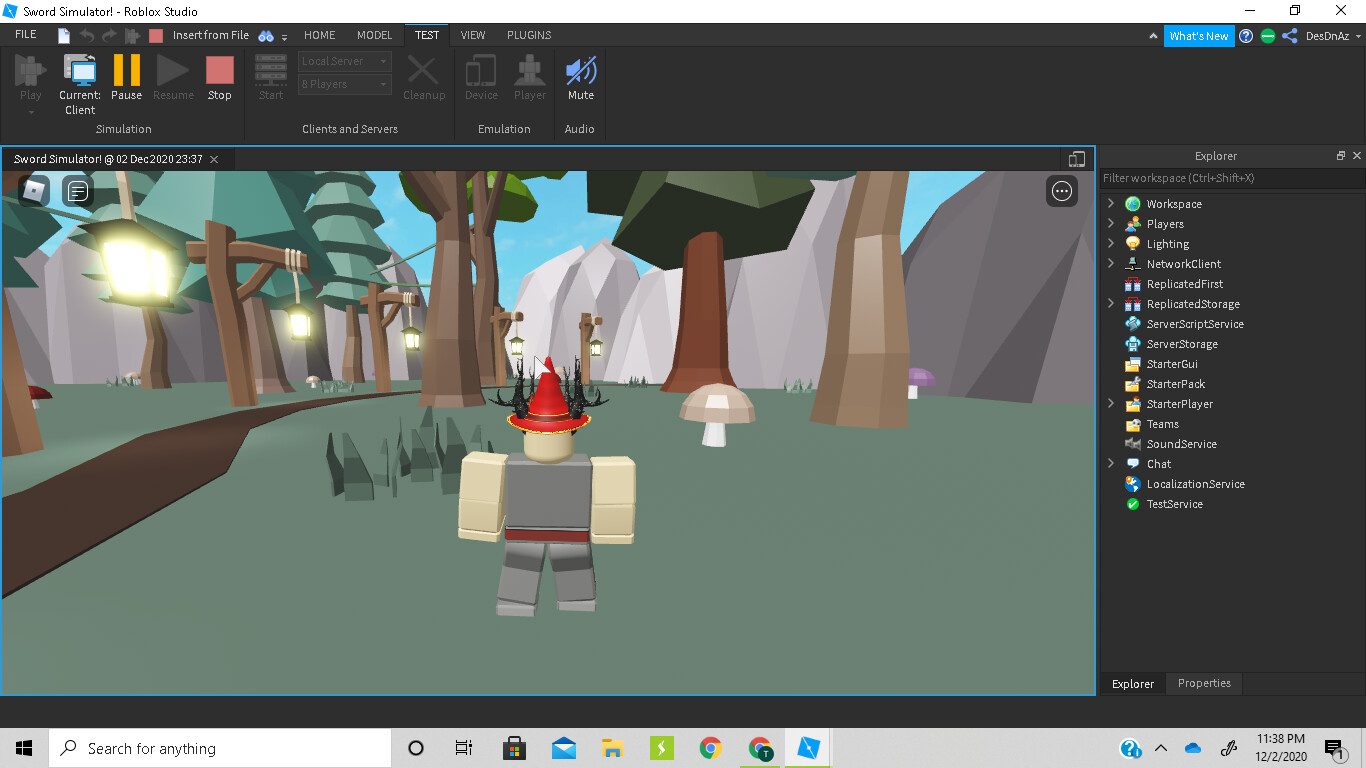Collapse the ribbon with the up chevron
The width and height of the screenshot is (1366, 768).
click(x=1154, y=36)
